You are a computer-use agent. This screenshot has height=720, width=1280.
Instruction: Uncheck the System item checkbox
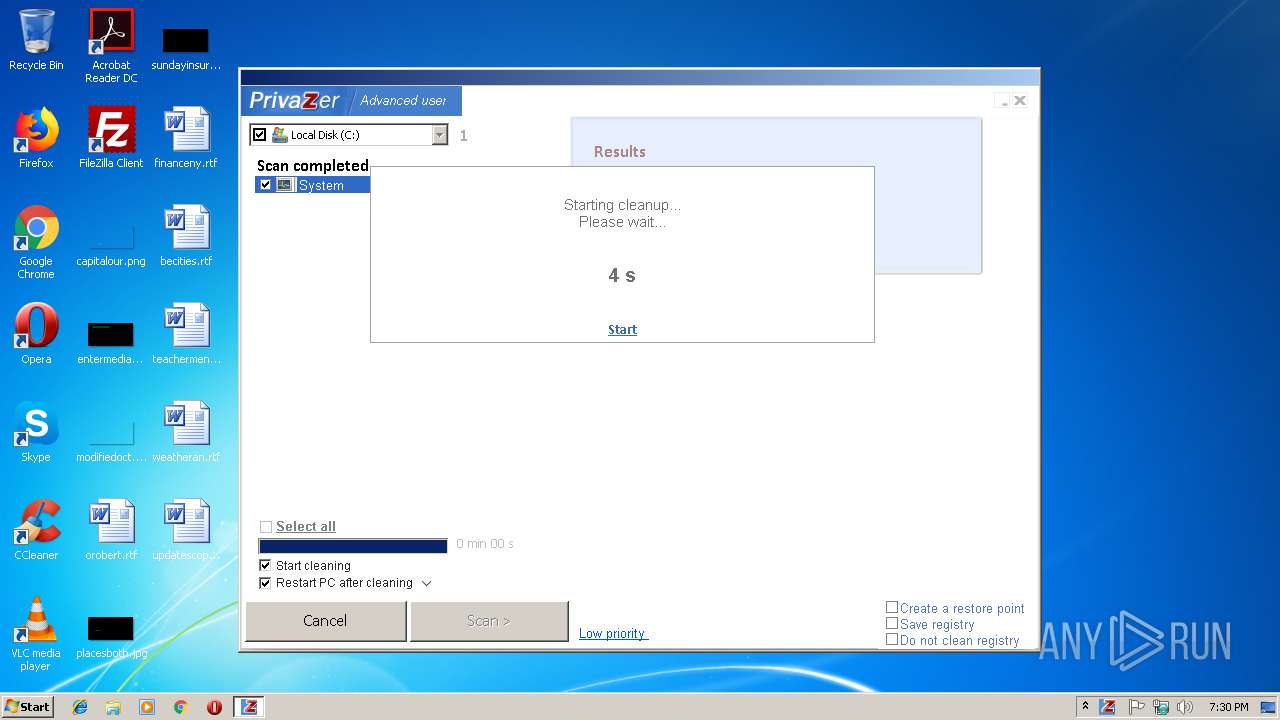point(265,185)
